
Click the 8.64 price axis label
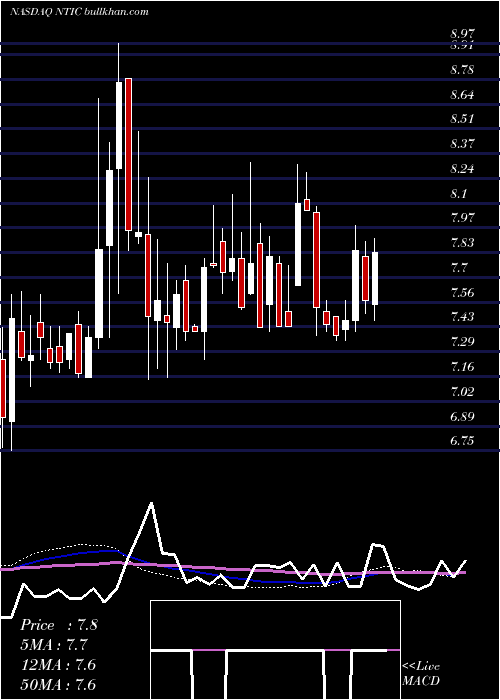click(462, 95)
